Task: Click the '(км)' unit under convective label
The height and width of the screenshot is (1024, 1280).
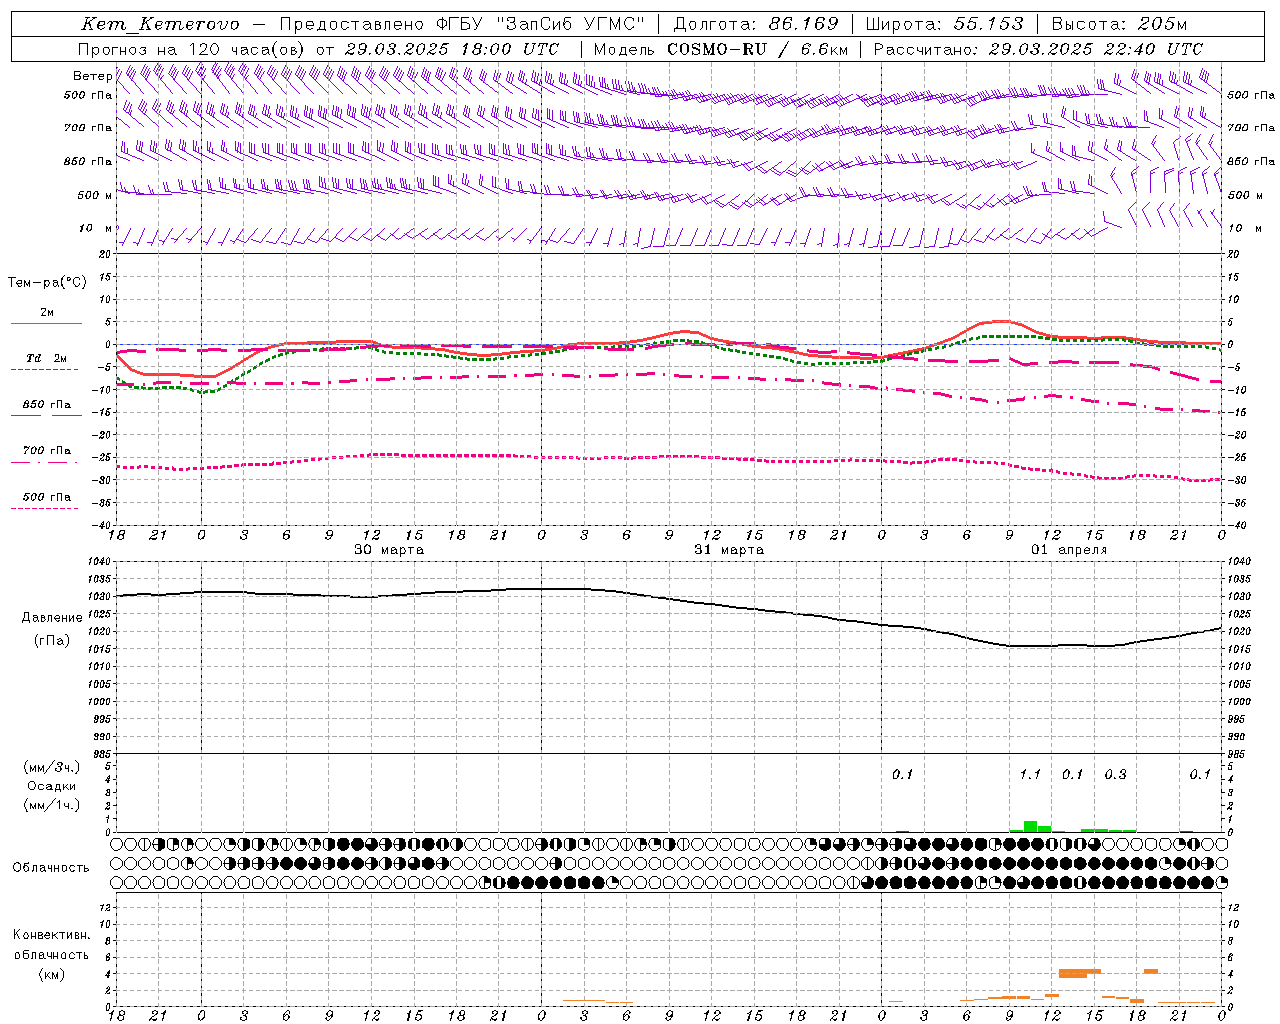Action: click(52, 974)
